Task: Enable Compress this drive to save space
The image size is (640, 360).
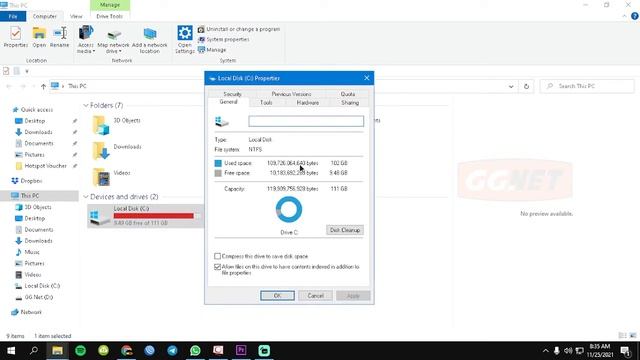Action: click(x=218, y=256)
